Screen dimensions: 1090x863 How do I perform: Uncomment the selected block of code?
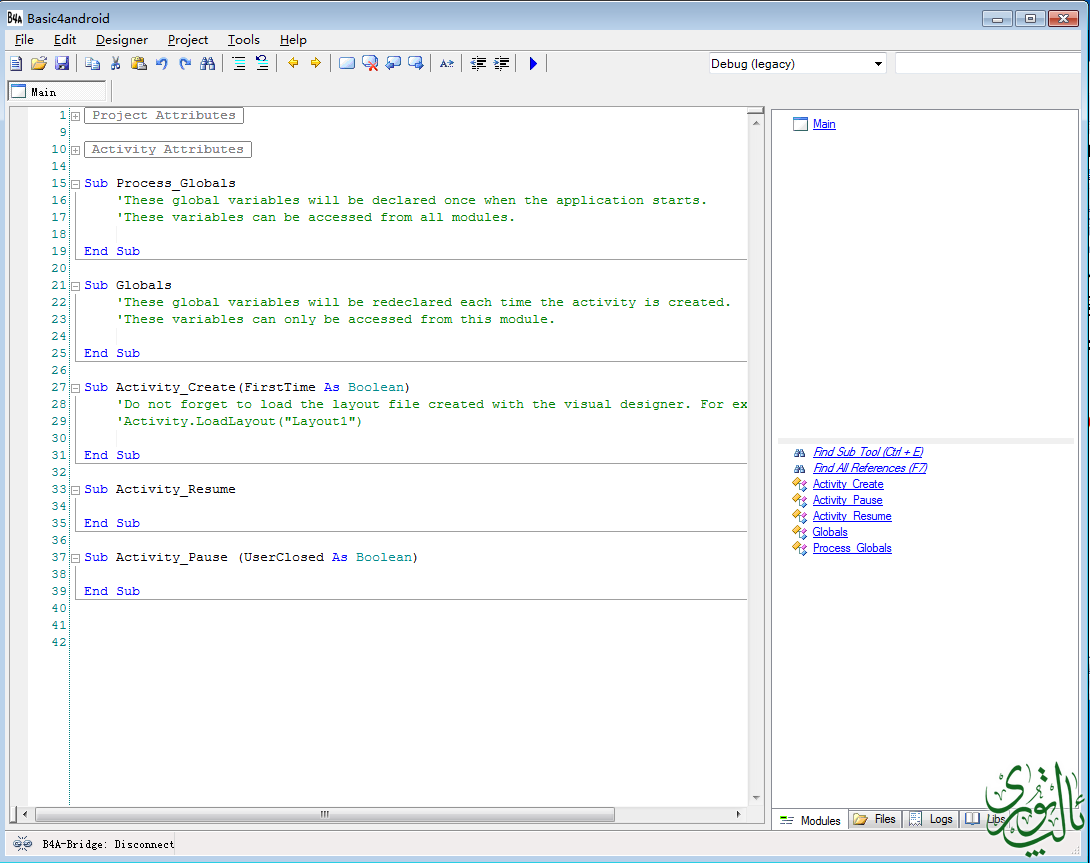point(262,63)
